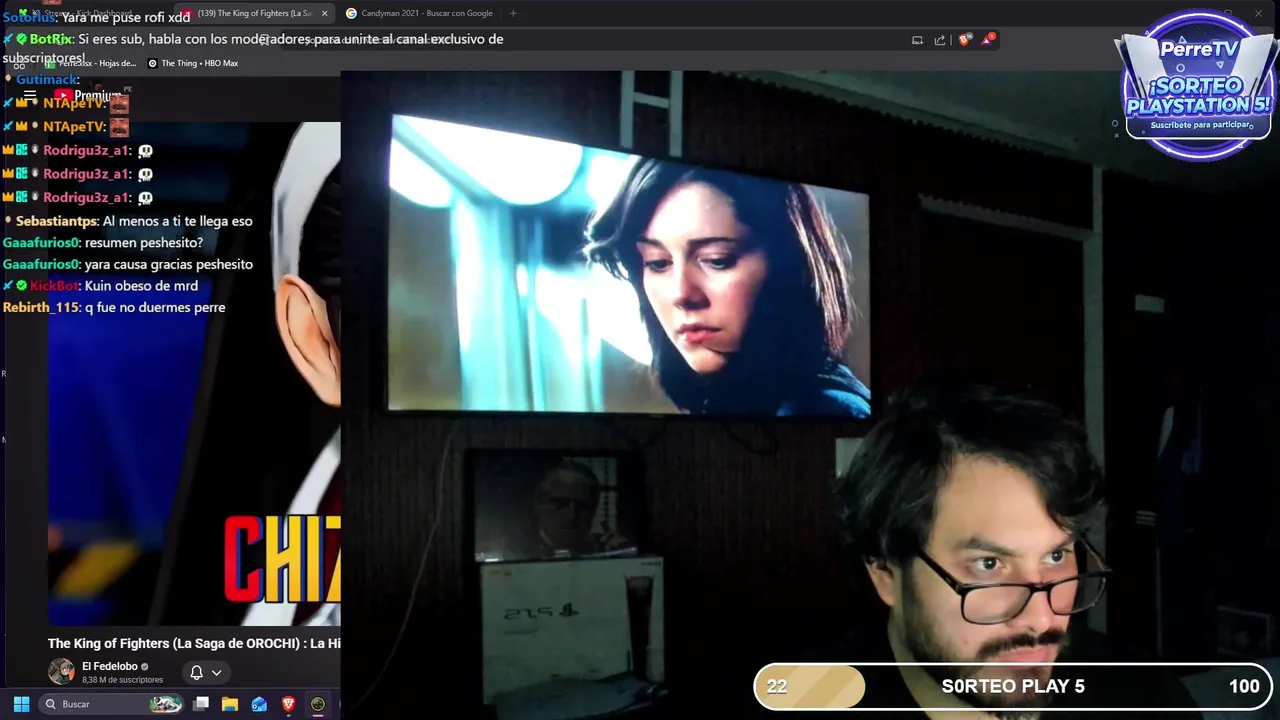Switch to The King of Fighters tab
The image size is (1280, 720).
click(x=254, y=13)
